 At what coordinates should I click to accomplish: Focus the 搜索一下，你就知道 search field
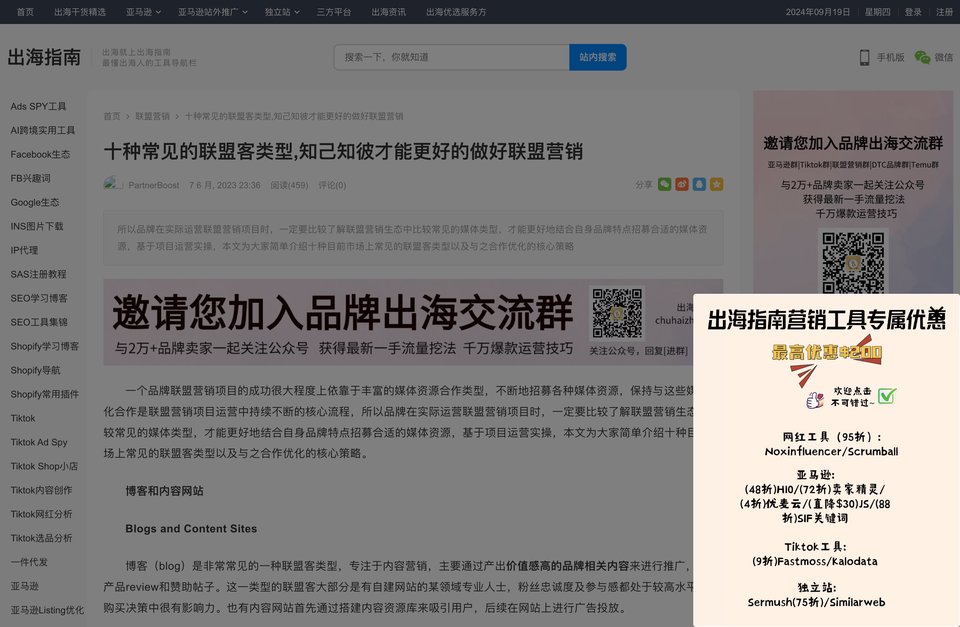[x=452, y=57]
